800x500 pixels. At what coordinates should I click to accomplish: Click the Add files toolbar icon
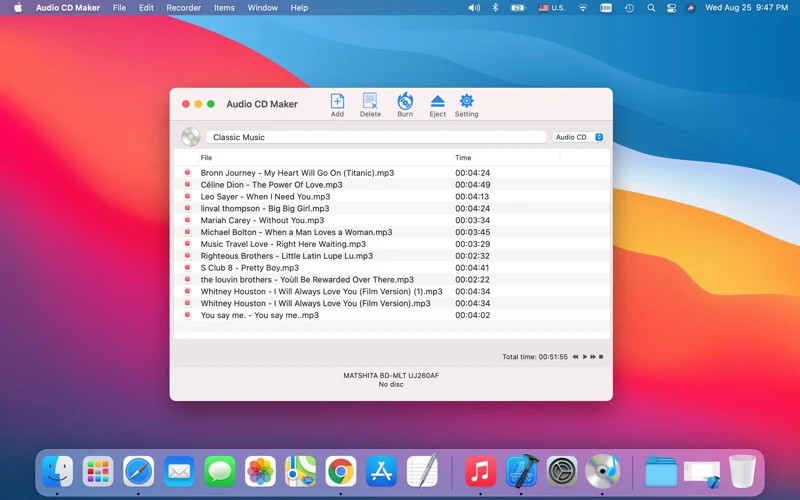(x=337, y=101)
